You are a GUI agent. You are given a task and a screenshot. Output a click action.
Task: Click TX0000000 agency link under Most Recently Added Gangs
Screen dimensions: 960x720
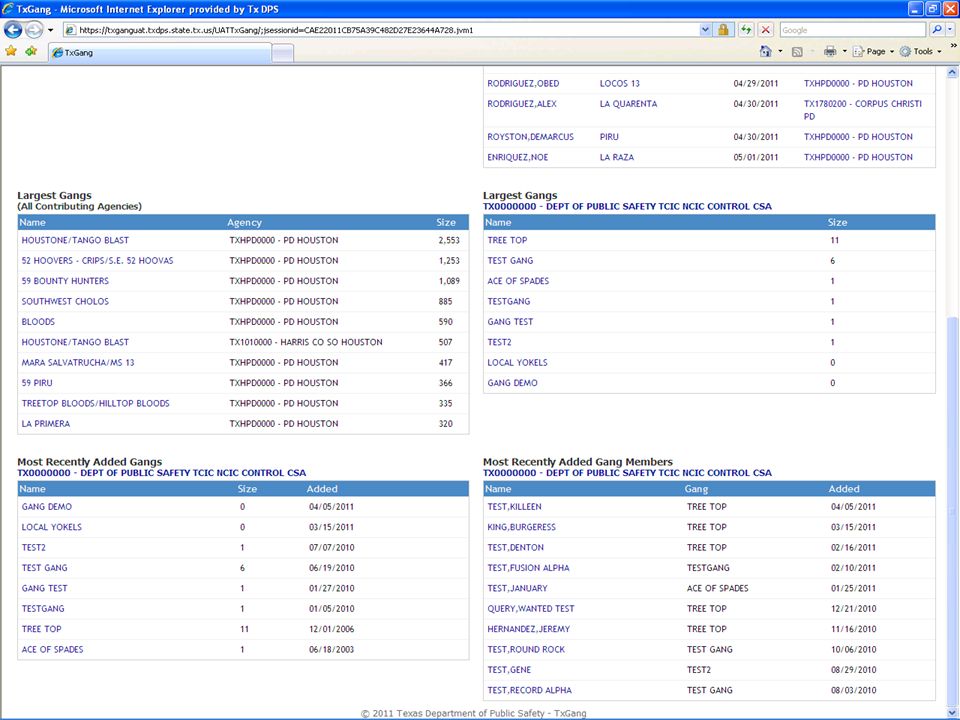pyautogui.click(x=162, y=473)
